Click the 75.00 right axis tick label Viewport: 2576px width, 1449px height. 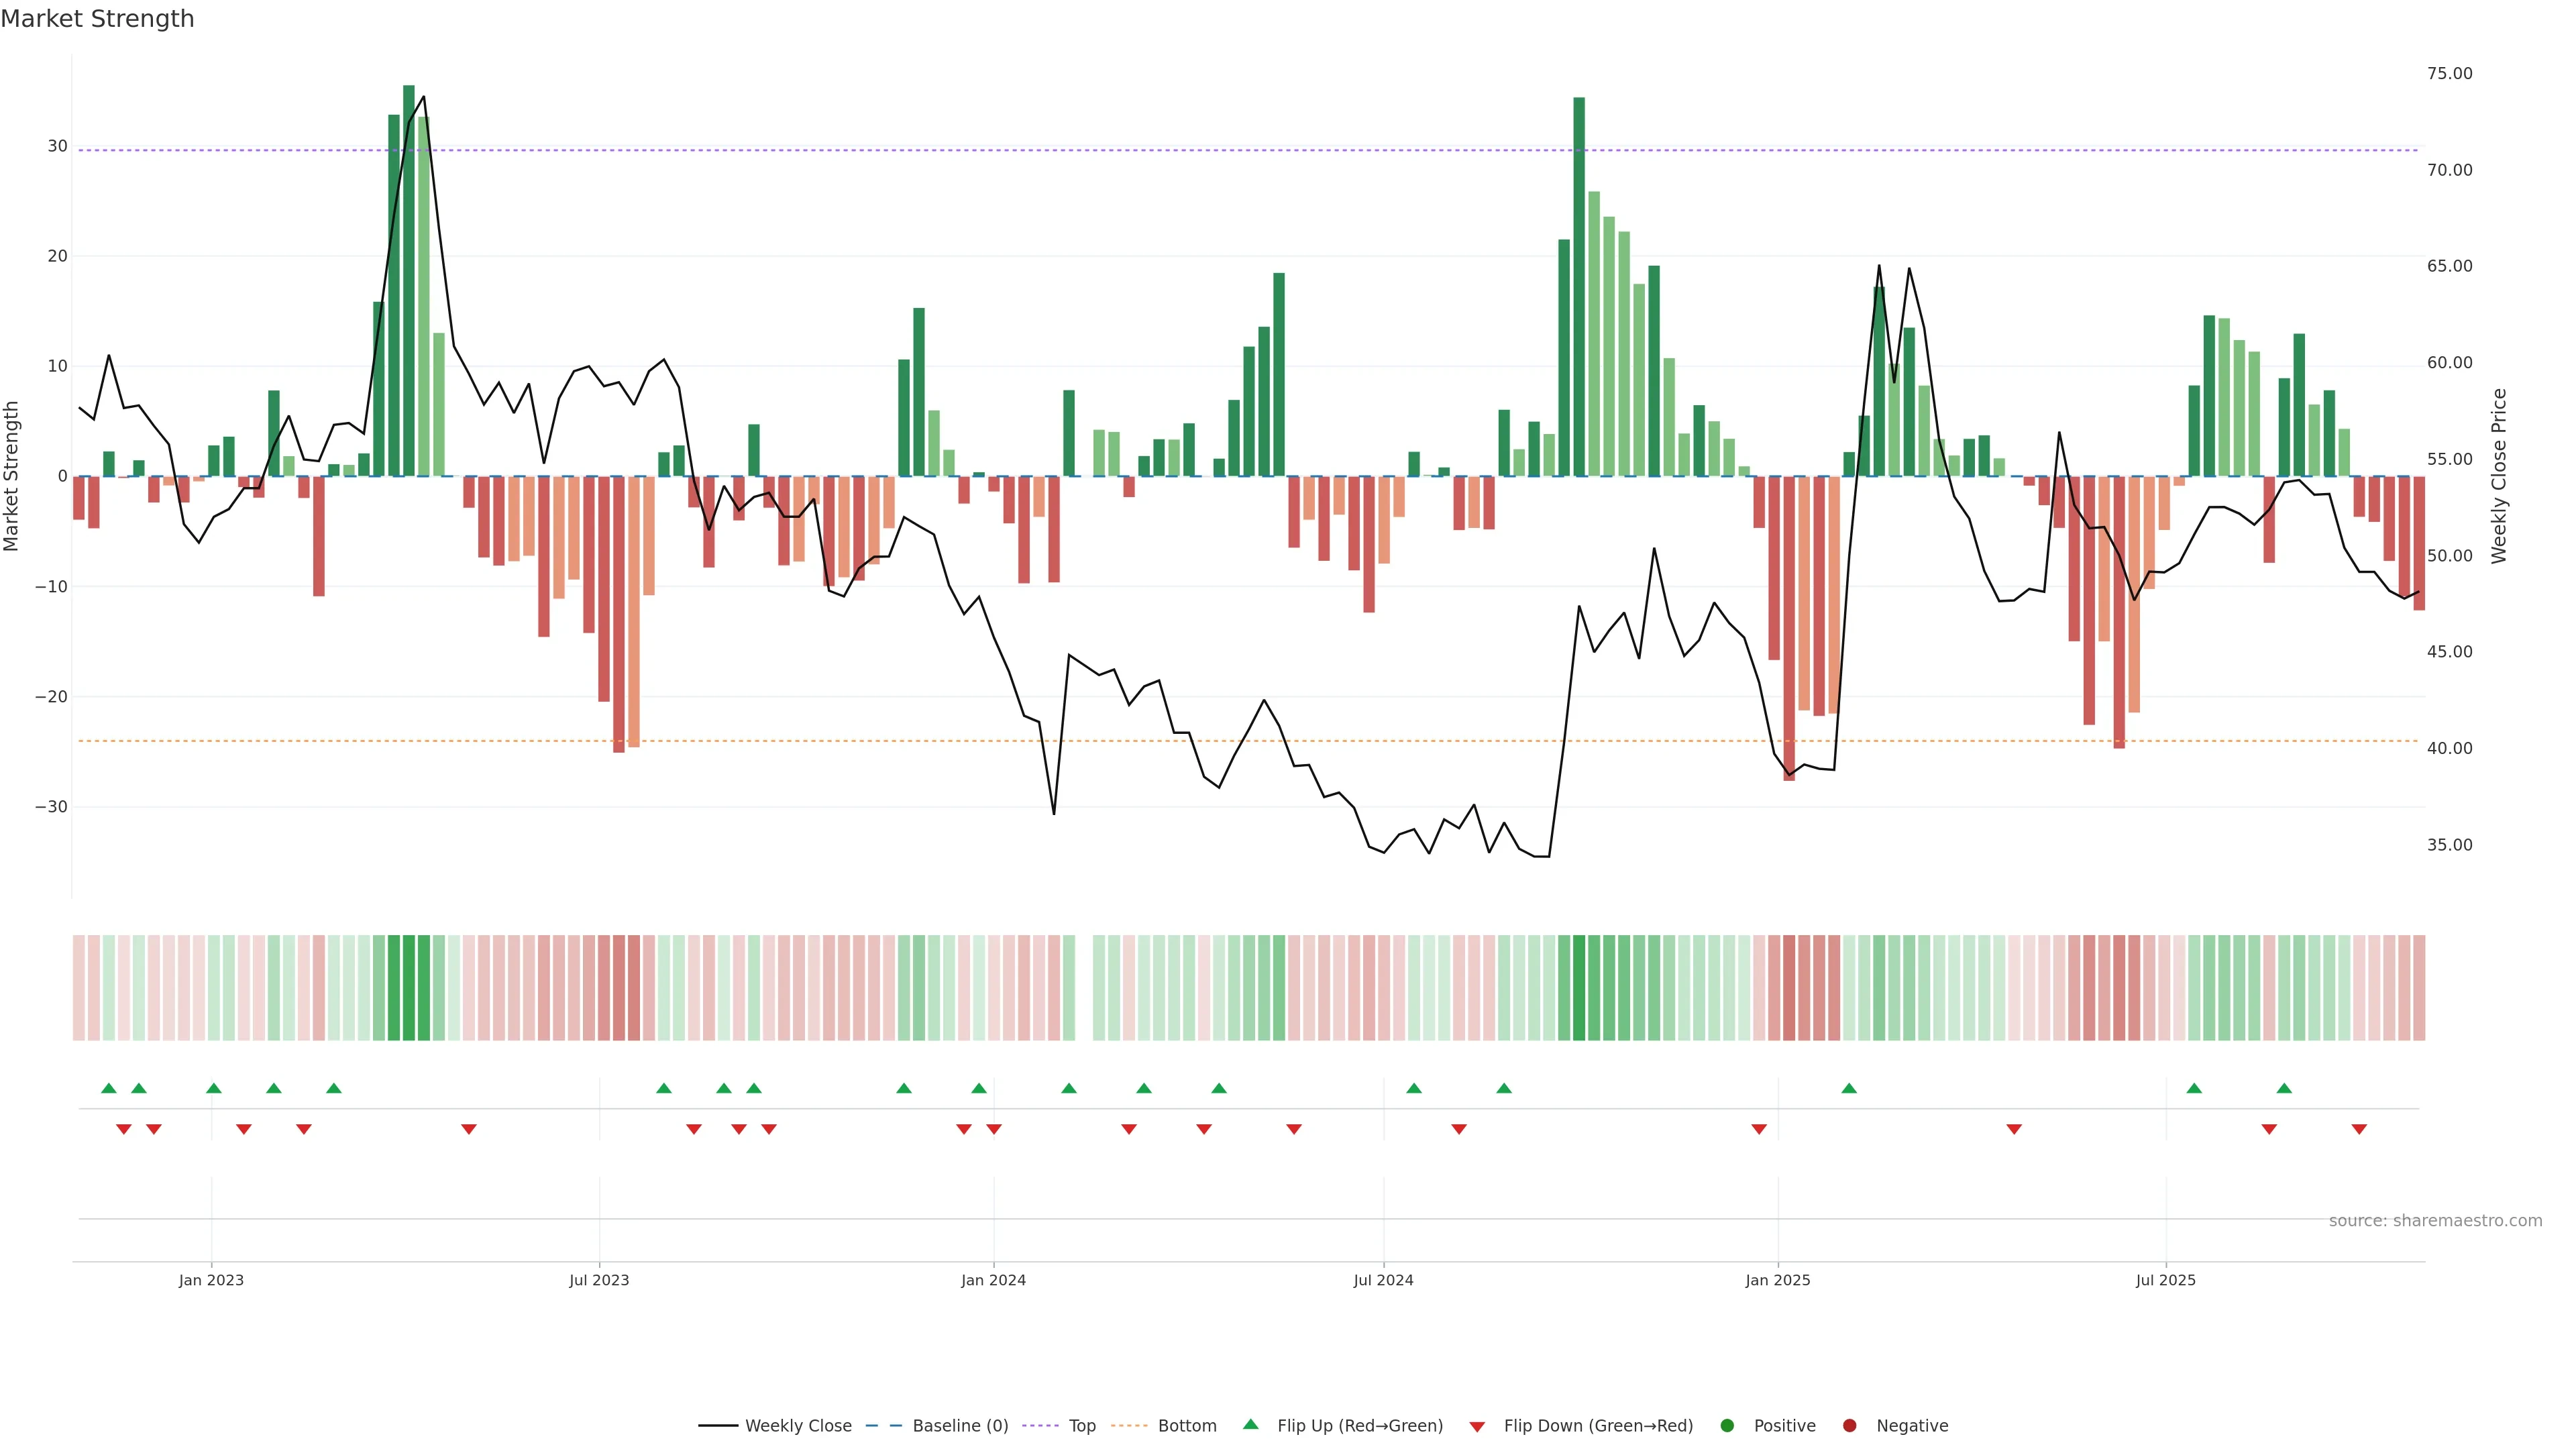coord(2449,74)
